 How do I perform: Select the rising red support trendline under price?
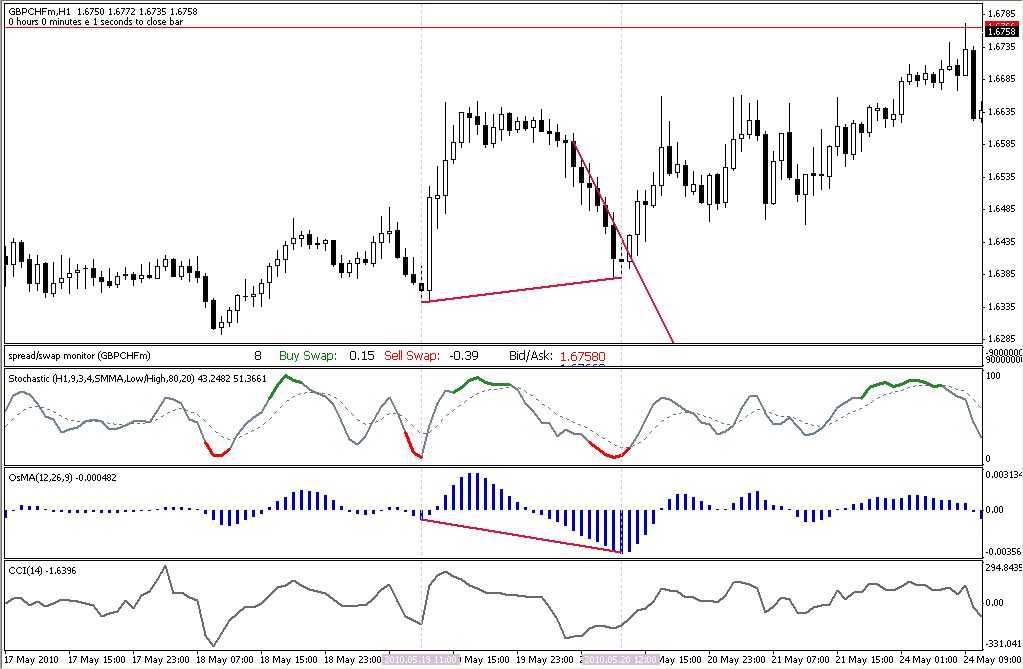[522, 290]
